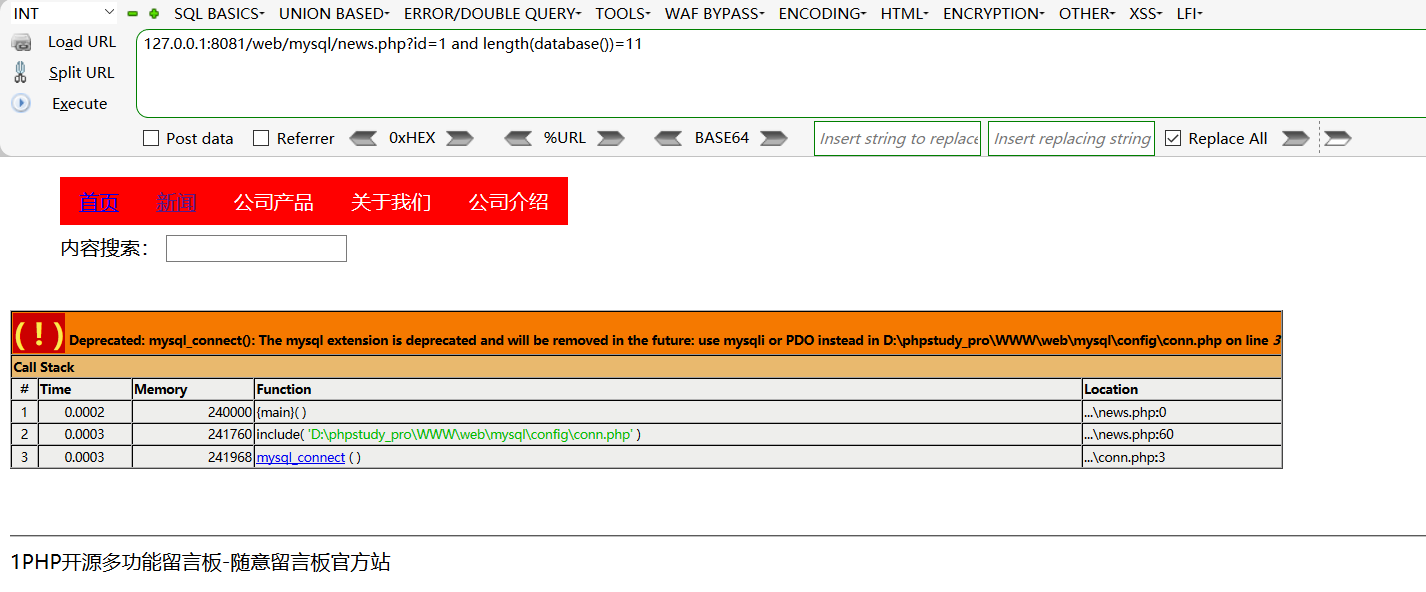
Task: Click the Deprecated mysql_connect error message
Action: click(x=675, y=340)
